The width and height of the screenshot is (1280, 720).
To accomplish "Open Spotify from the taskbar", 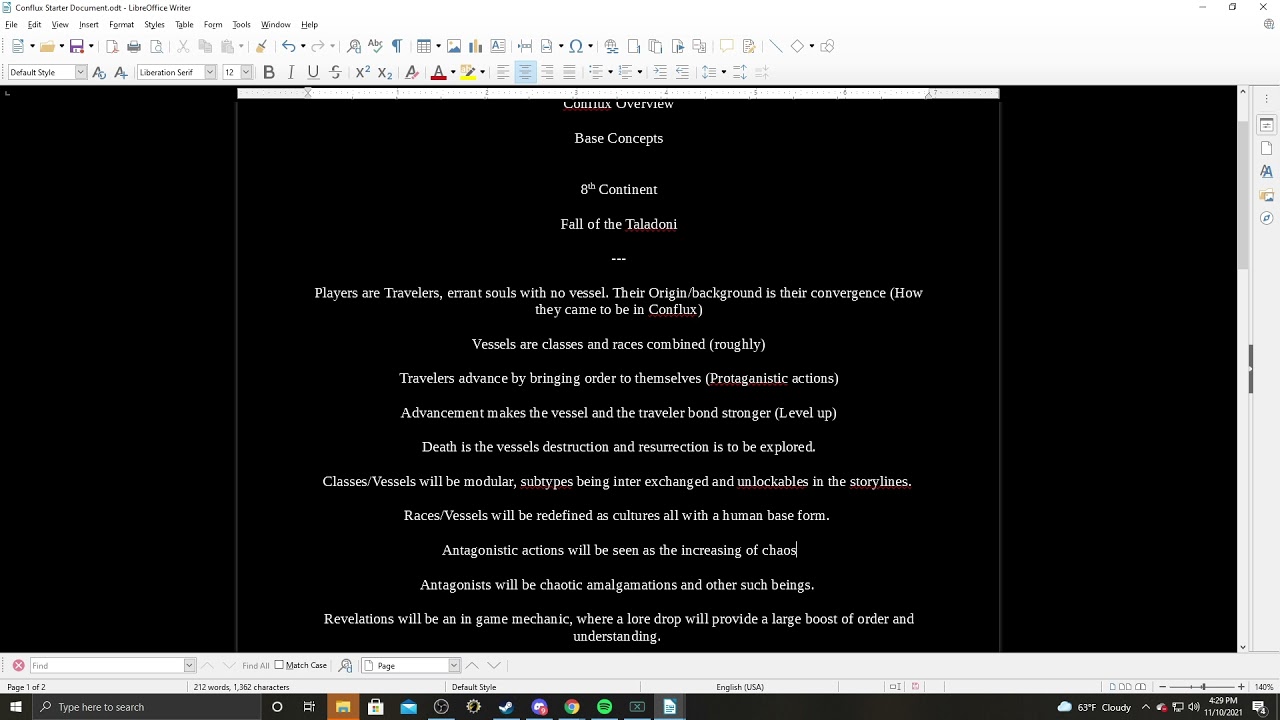I will pos(604,707).
